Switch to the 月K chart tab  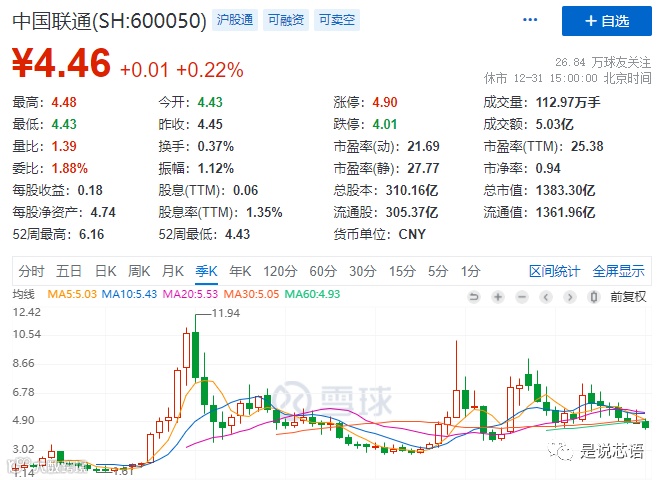[173, 271]
